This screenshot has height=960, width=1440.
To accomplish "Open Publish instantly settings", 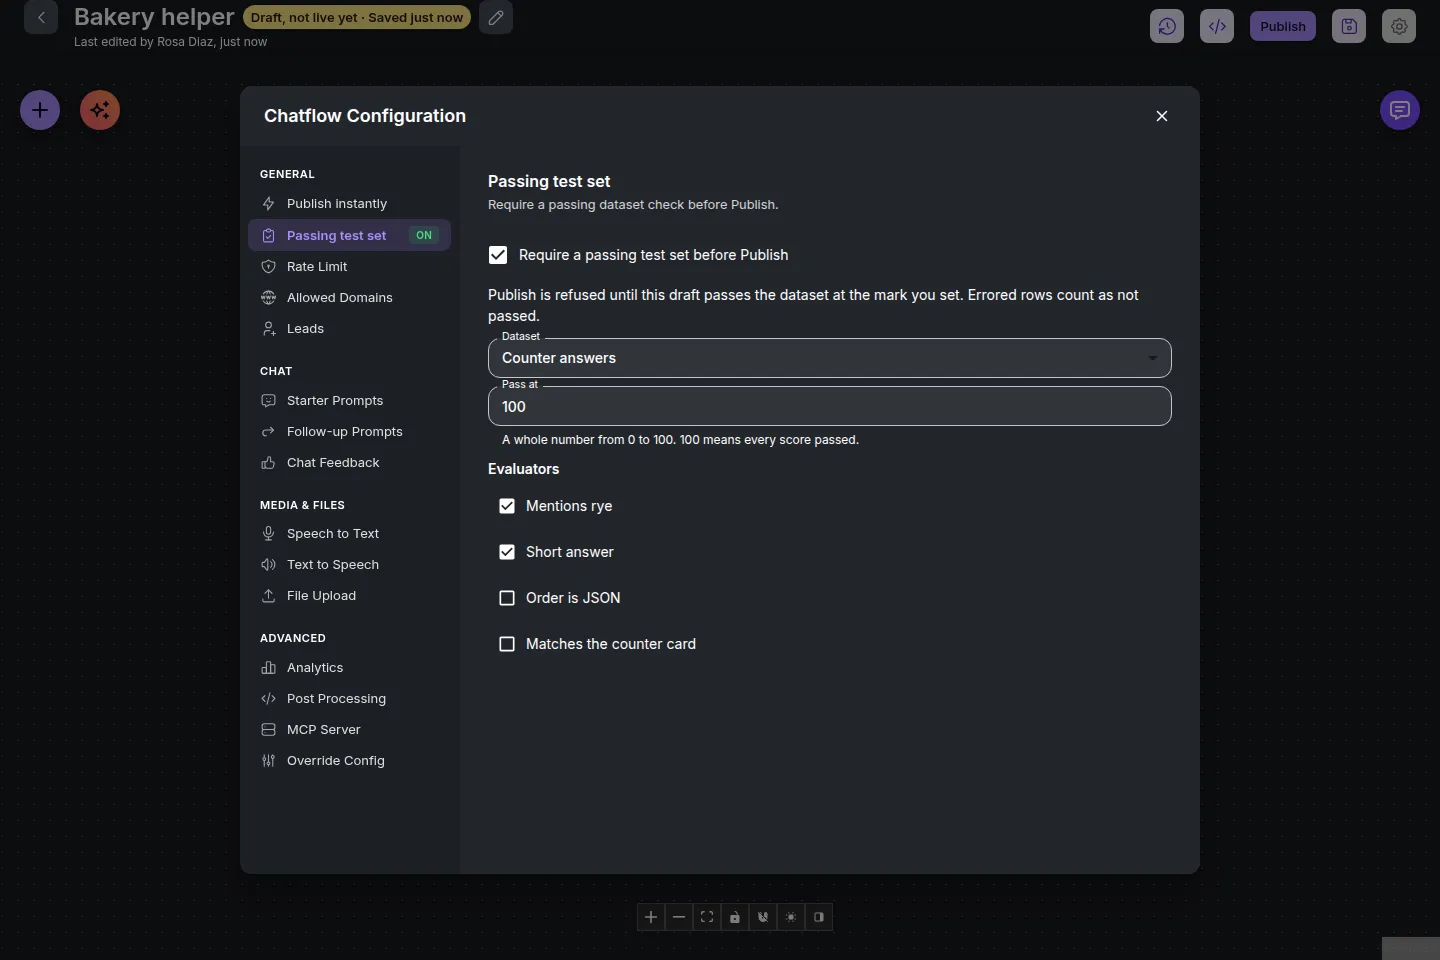I will click(x=349, y=204).
